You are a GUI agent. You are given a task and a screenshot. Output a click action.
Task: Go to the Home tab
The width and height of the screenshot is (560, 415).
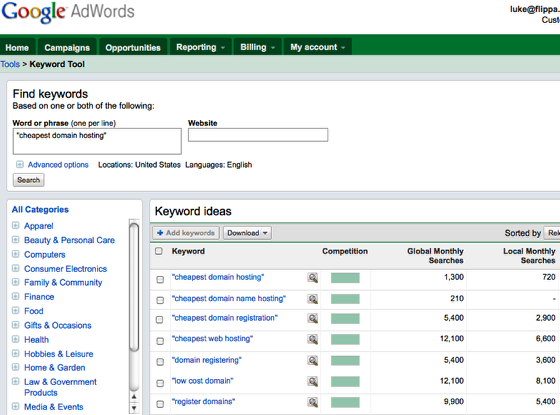pos(17,48)
